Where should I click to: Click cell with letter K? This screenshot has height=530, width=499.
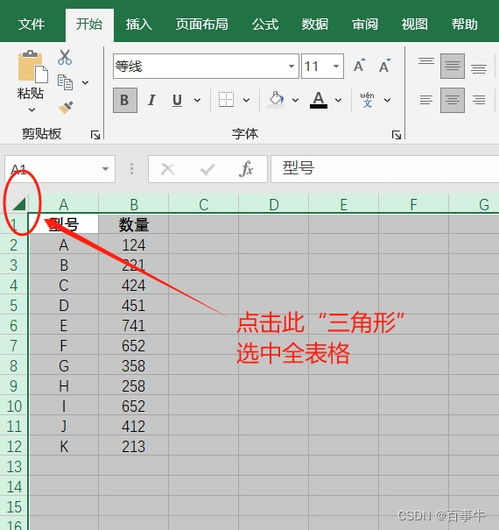64,446
